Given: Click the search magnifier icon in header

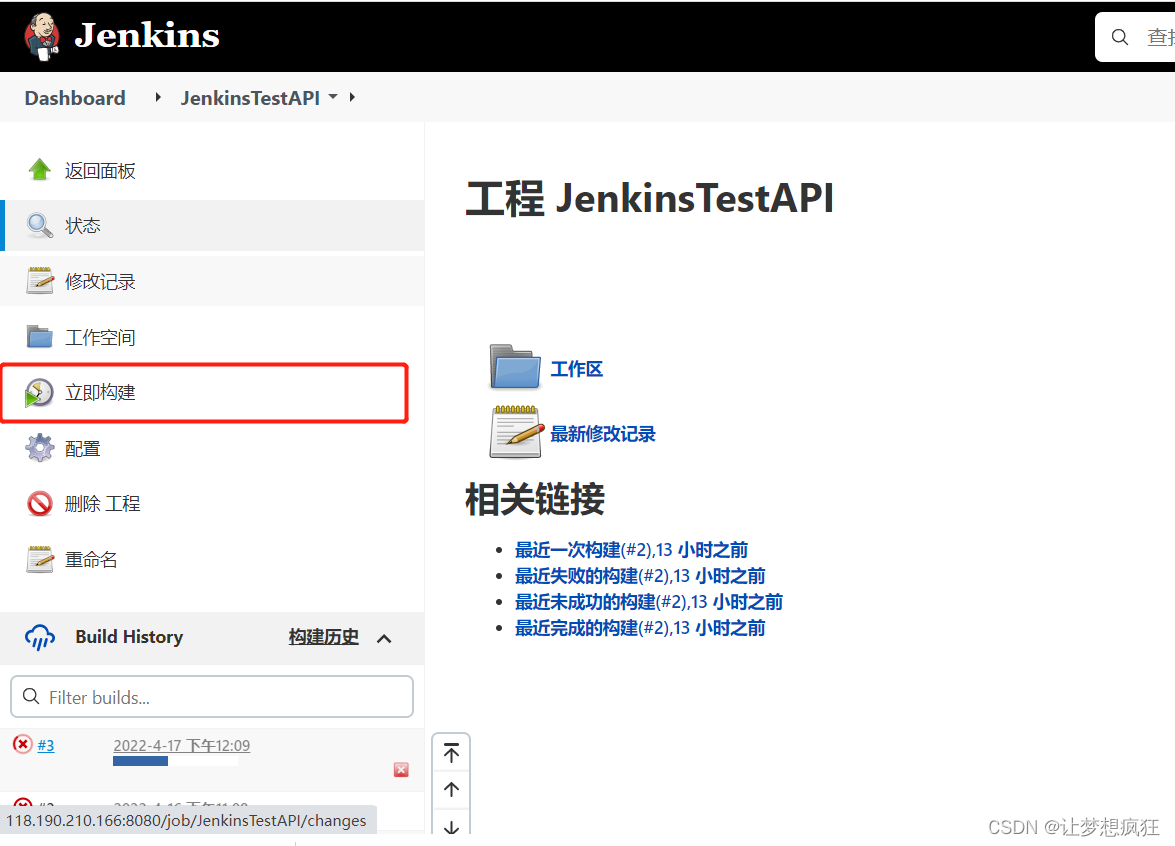Looking at the screenshot, I should (1120, 37).
